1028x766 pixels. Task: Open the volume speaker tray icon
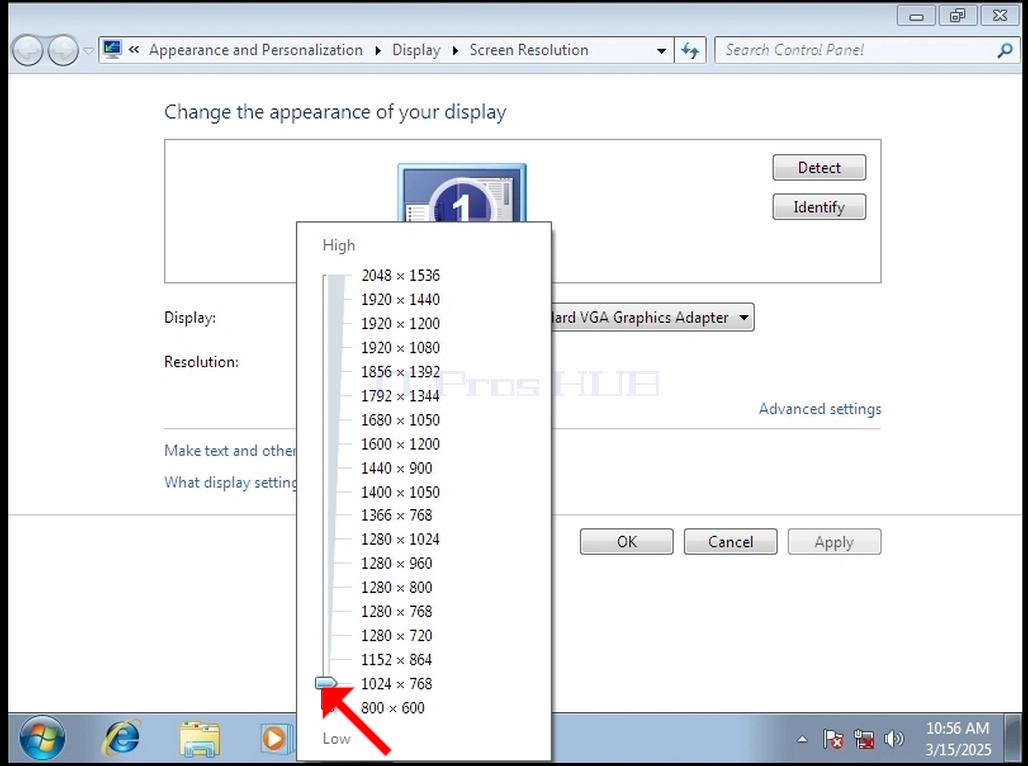coord(893,739)
